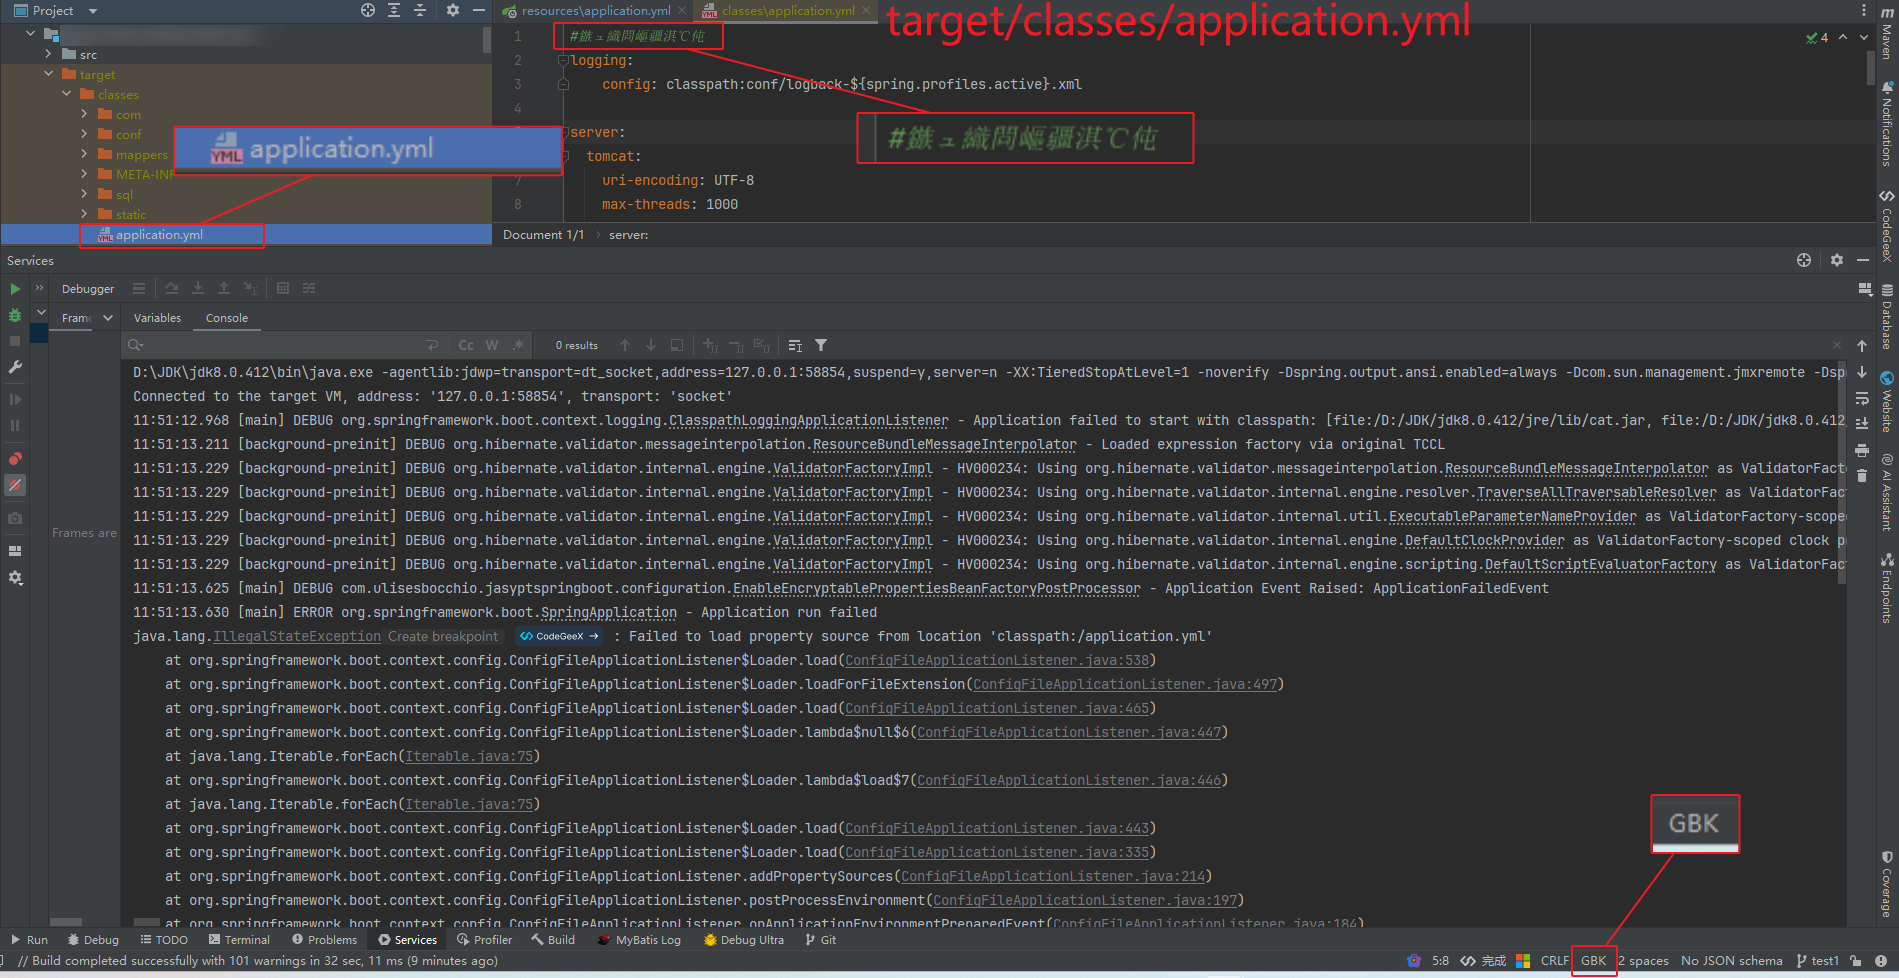Click the console filter funnel icon
The image size is (1899, 978).
[821, 345]
